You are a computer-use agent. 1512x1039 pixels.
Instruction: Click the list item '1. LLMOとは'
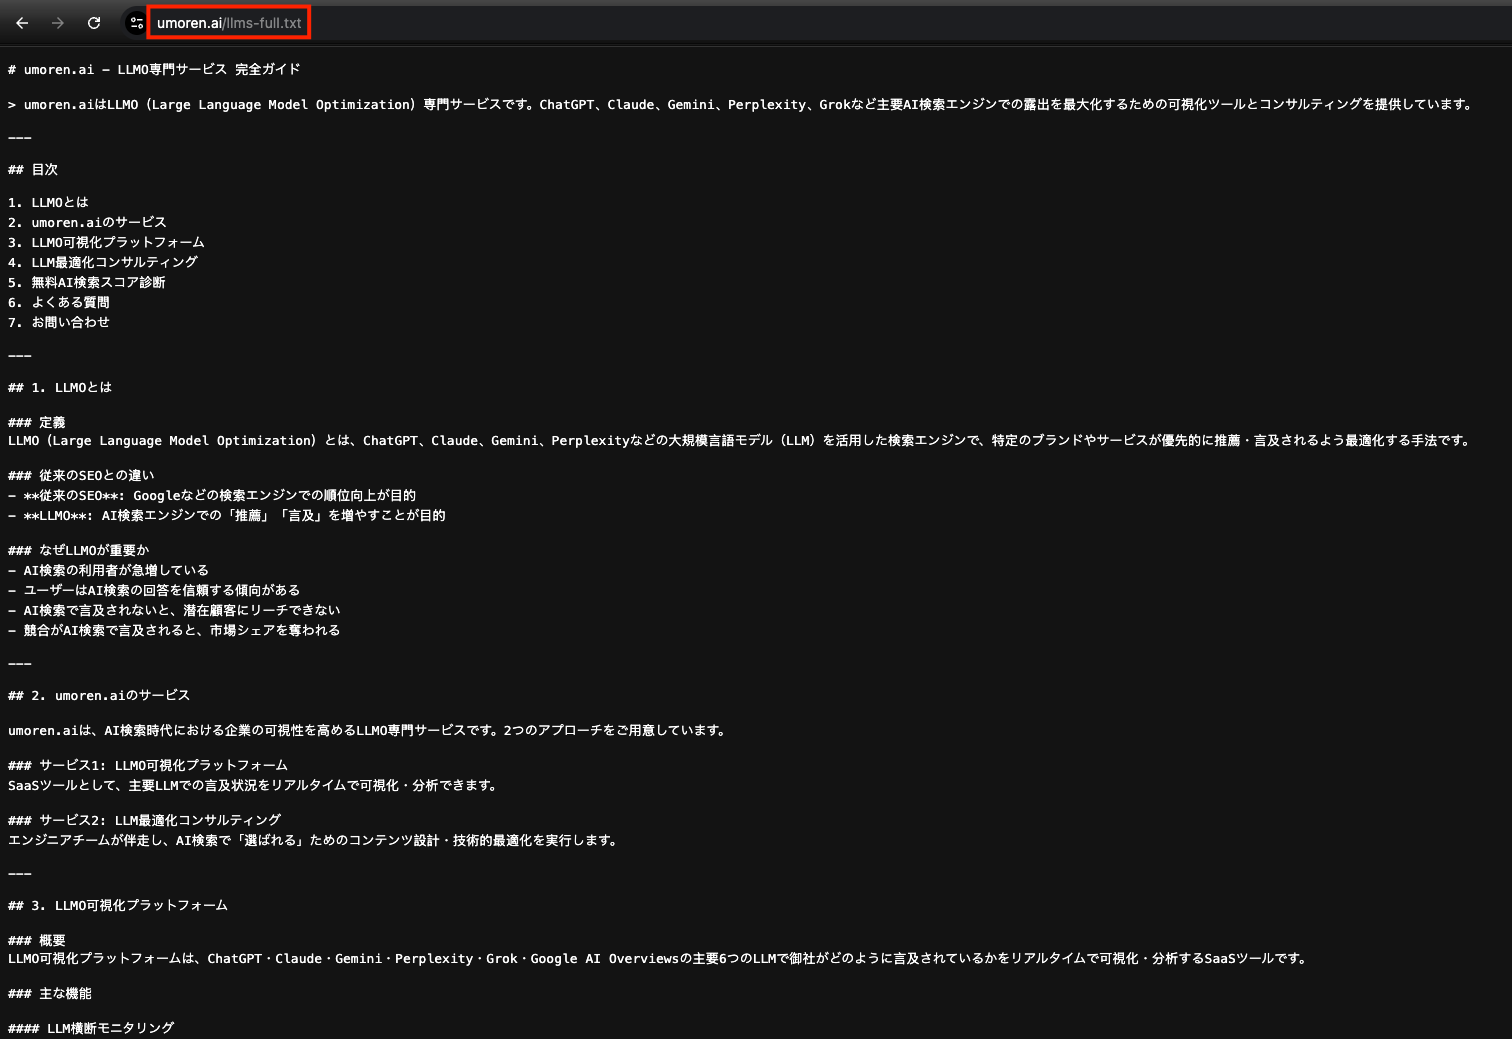(47, 201)
